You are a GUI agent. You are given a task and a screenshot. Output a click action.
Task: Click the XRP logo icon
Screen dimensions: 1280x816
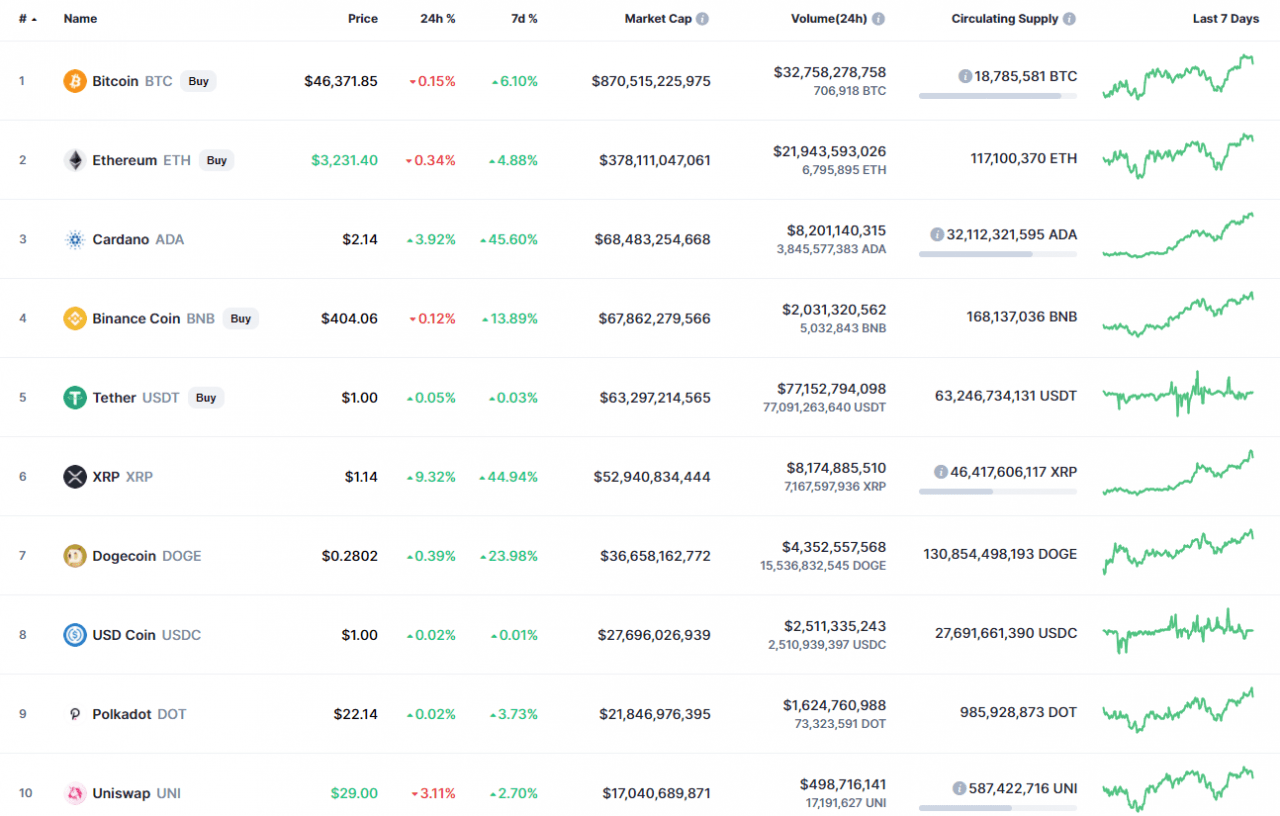click(75, 476)
